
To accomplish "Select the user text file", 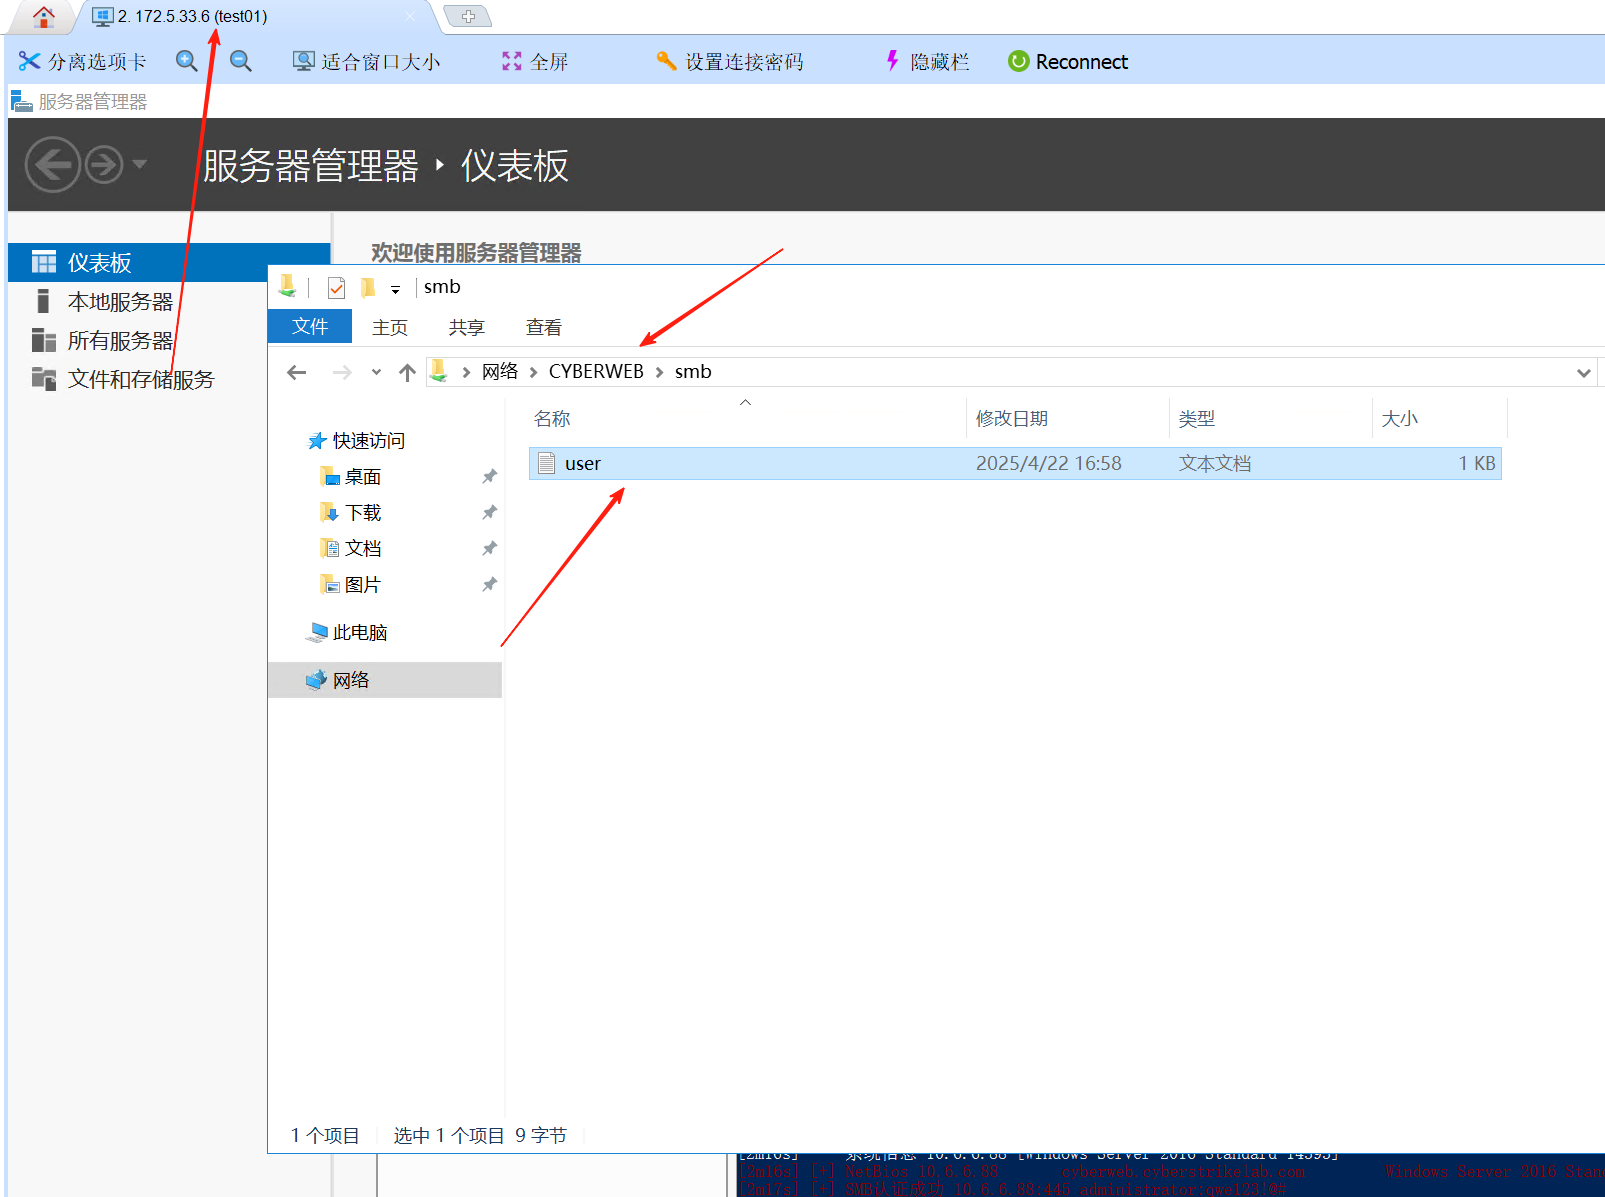I will tap(1015, 463).
